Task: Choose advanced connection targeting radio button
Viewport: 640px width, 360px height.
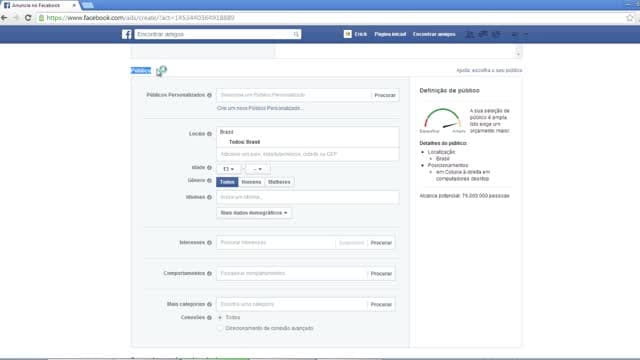Action: [x=220, y=328]
